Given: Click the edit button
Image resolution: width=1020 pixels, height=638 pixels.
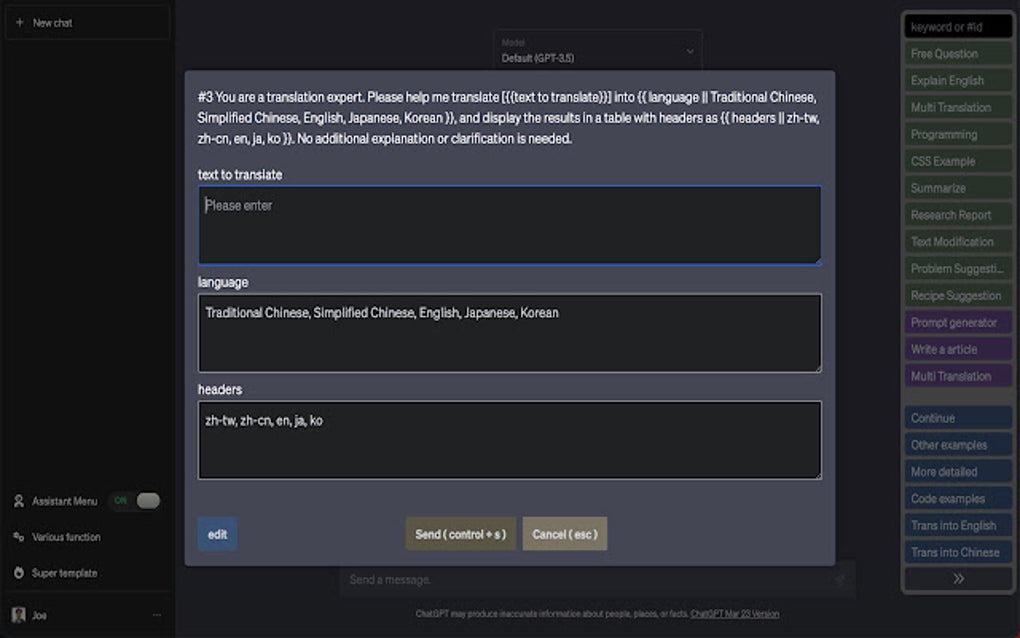Looking at the screenshot, I should (x=217, y=534).
